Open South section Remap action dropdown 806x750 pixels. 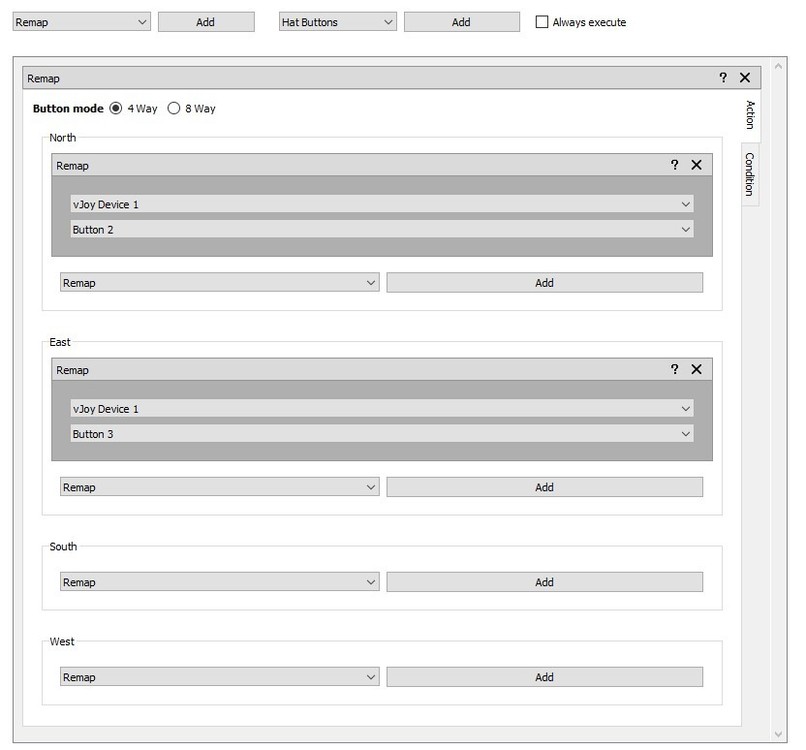click(219, 582)
